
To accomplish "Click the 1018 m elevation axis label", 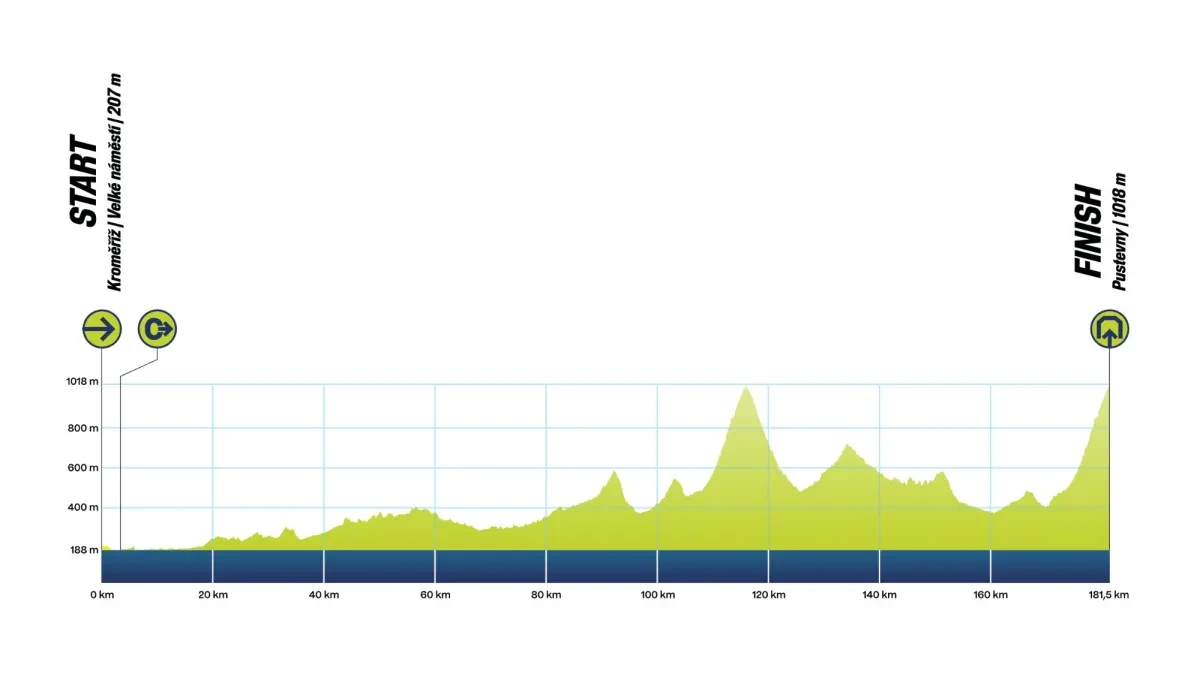I will coord(80,382).
